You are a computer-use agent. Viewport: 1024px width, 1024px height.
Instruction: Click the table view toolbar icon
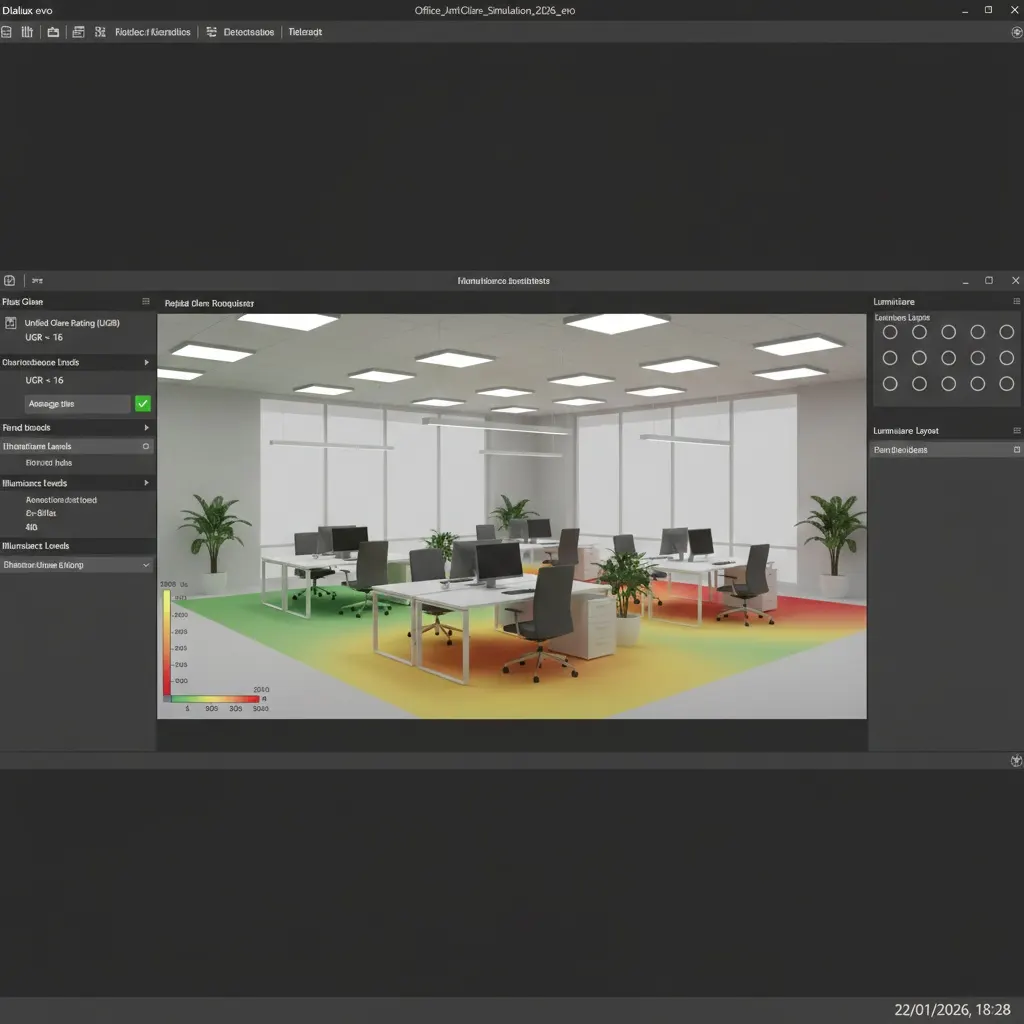78,31
